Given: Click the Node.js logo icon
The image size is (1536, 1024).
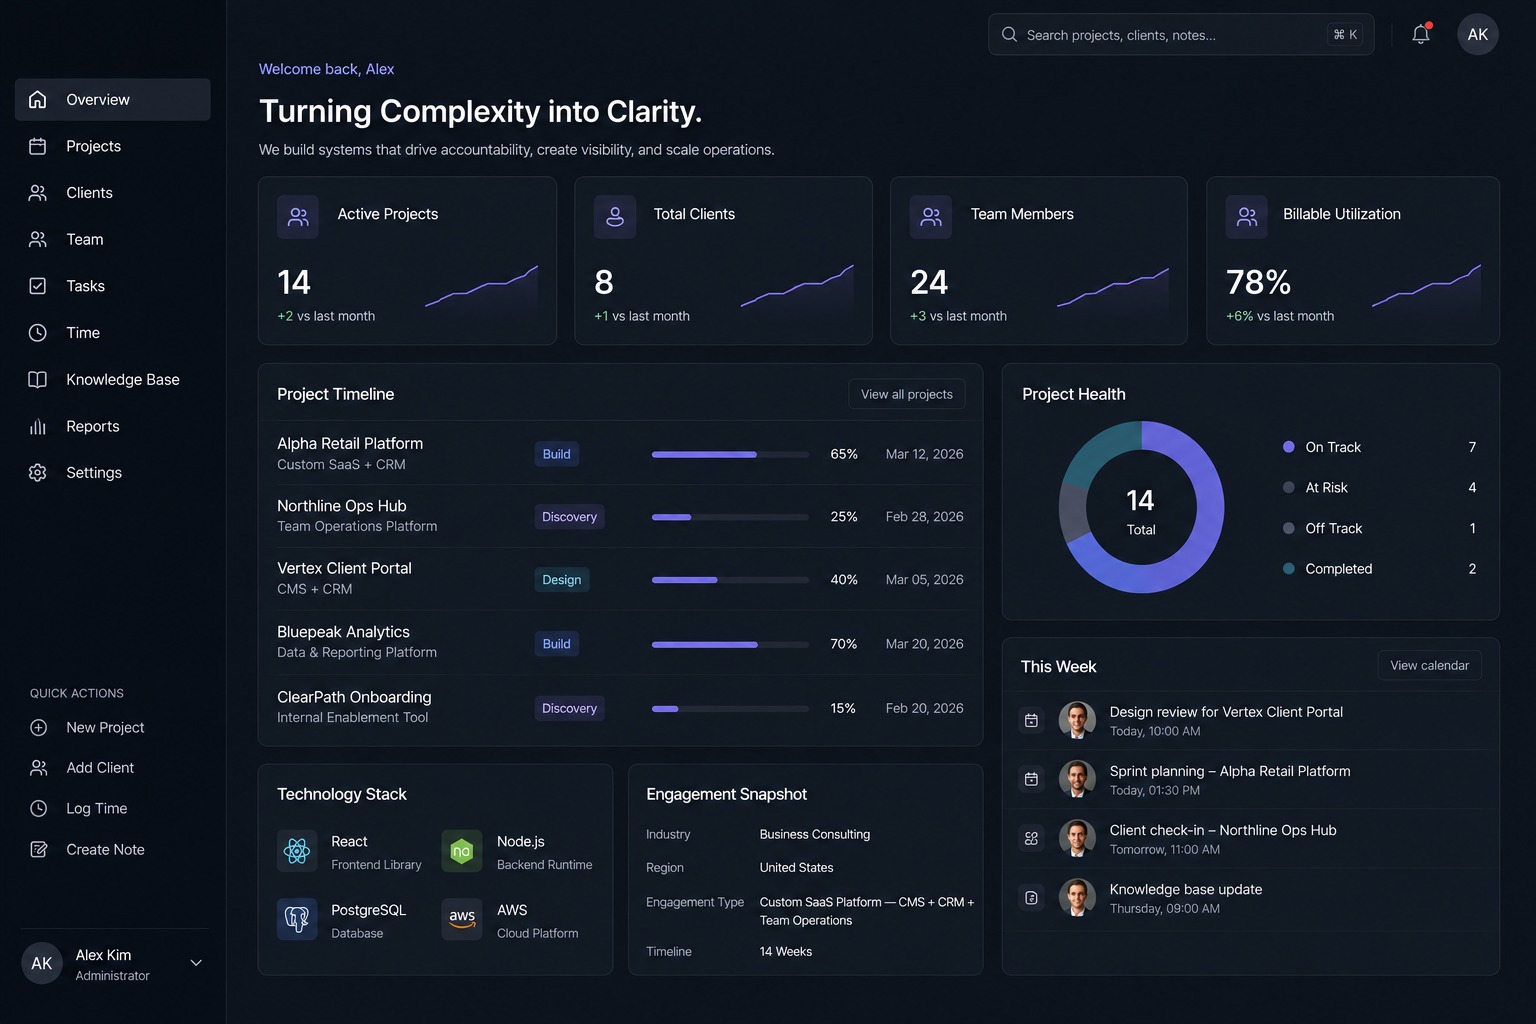Looking at the screenshot, I should pos(462,851).
